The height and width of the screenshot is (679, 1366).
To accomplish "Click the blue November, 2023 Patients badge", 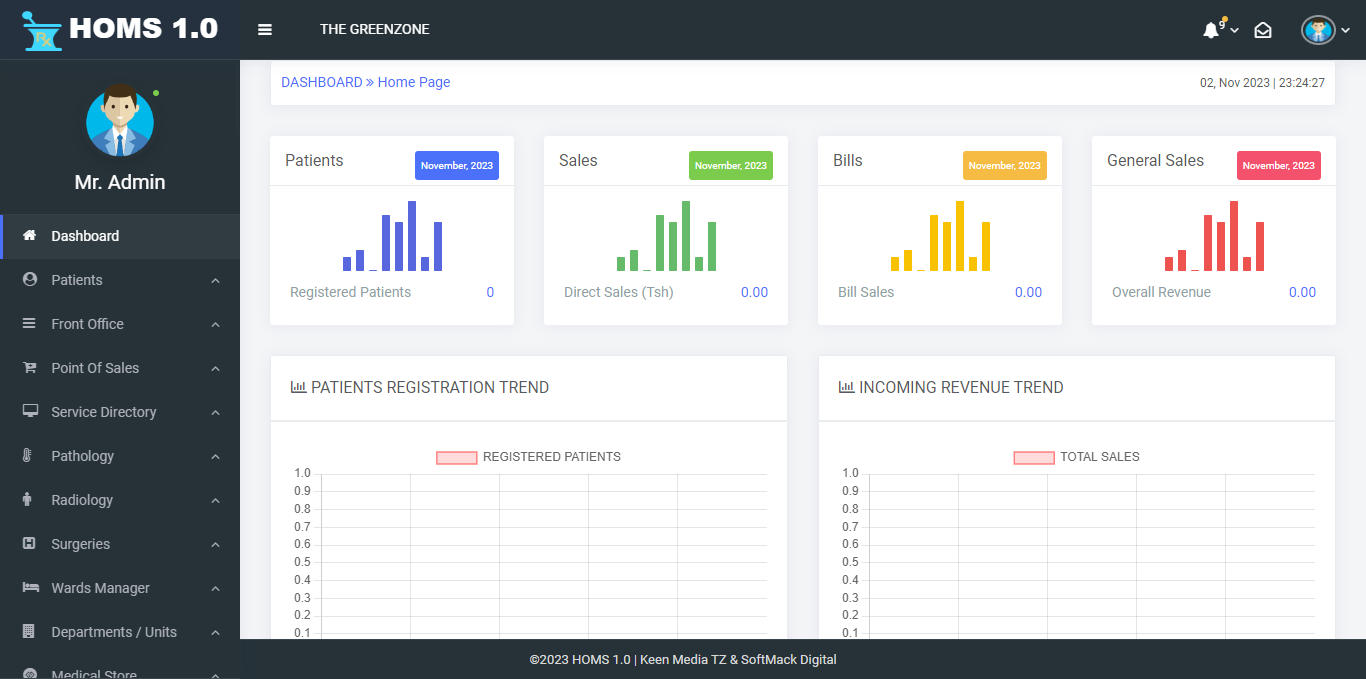I will 456,166.
